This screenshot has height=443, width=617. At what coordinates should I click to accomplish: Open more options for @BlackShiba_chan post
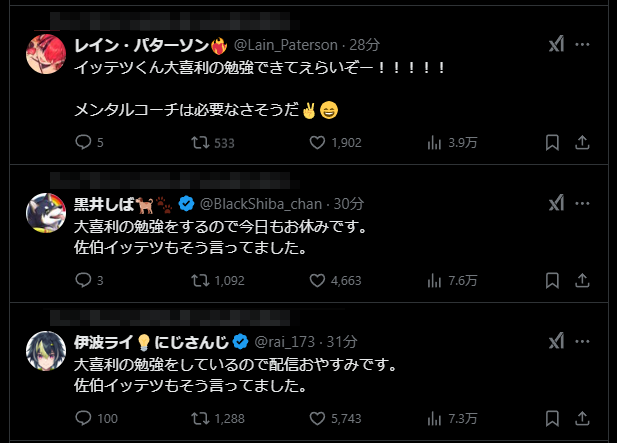pyautogui.click(x=583, y=203)
